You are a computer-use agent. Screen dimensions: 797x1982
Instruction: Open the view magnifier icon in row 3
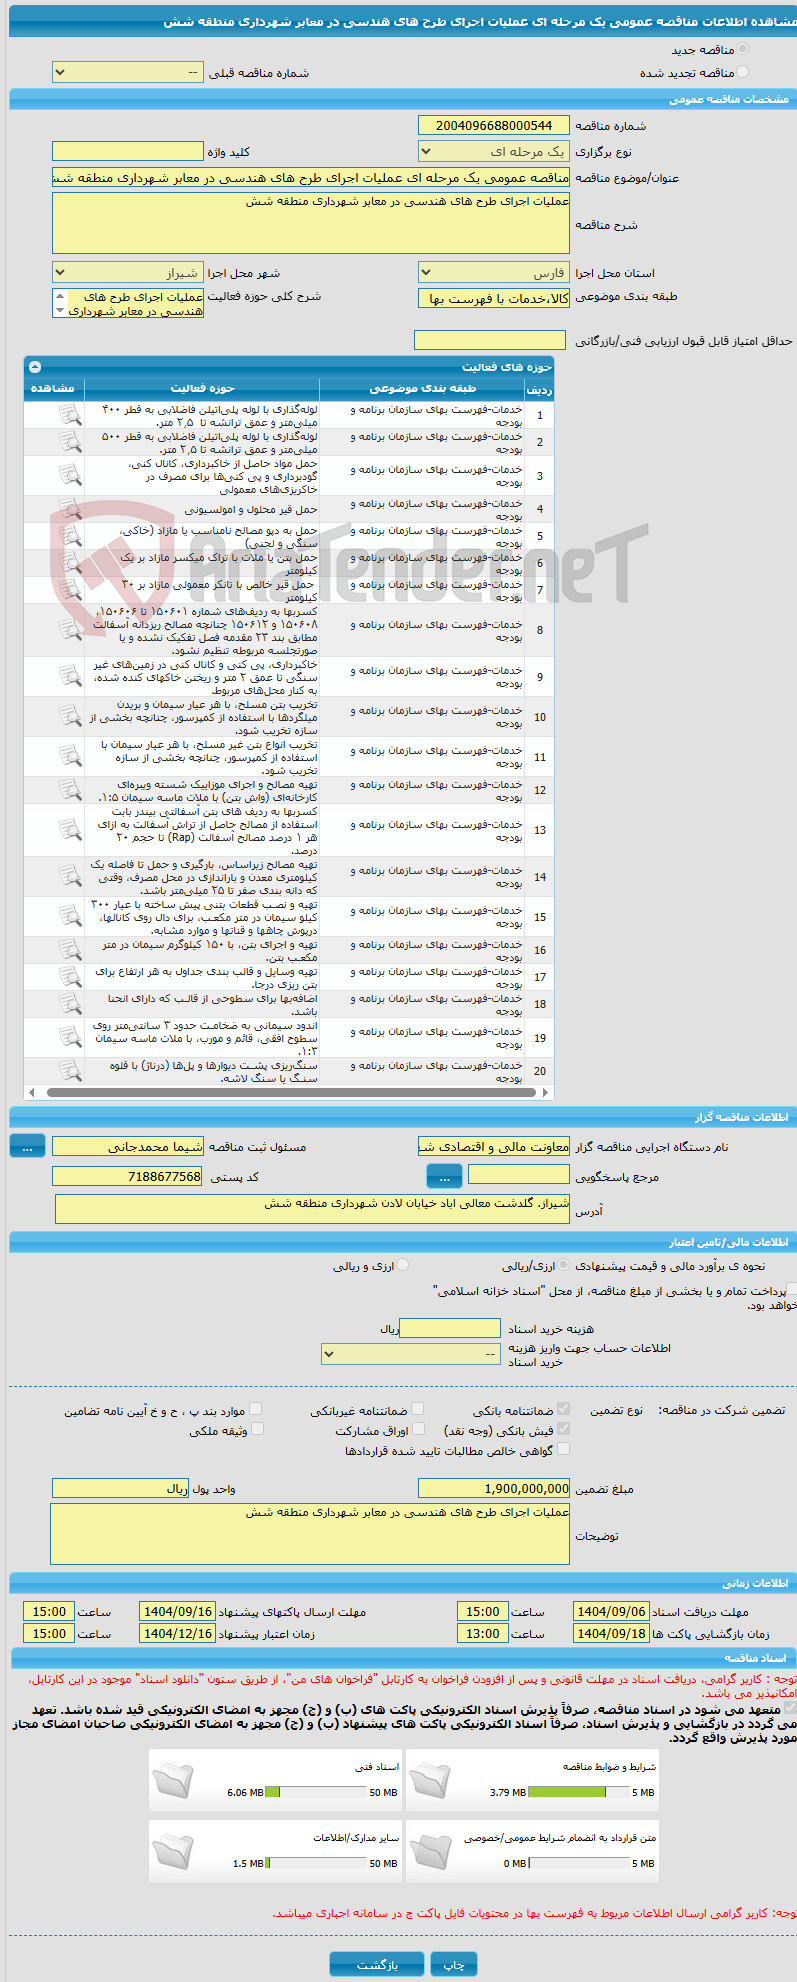(70, 475)
